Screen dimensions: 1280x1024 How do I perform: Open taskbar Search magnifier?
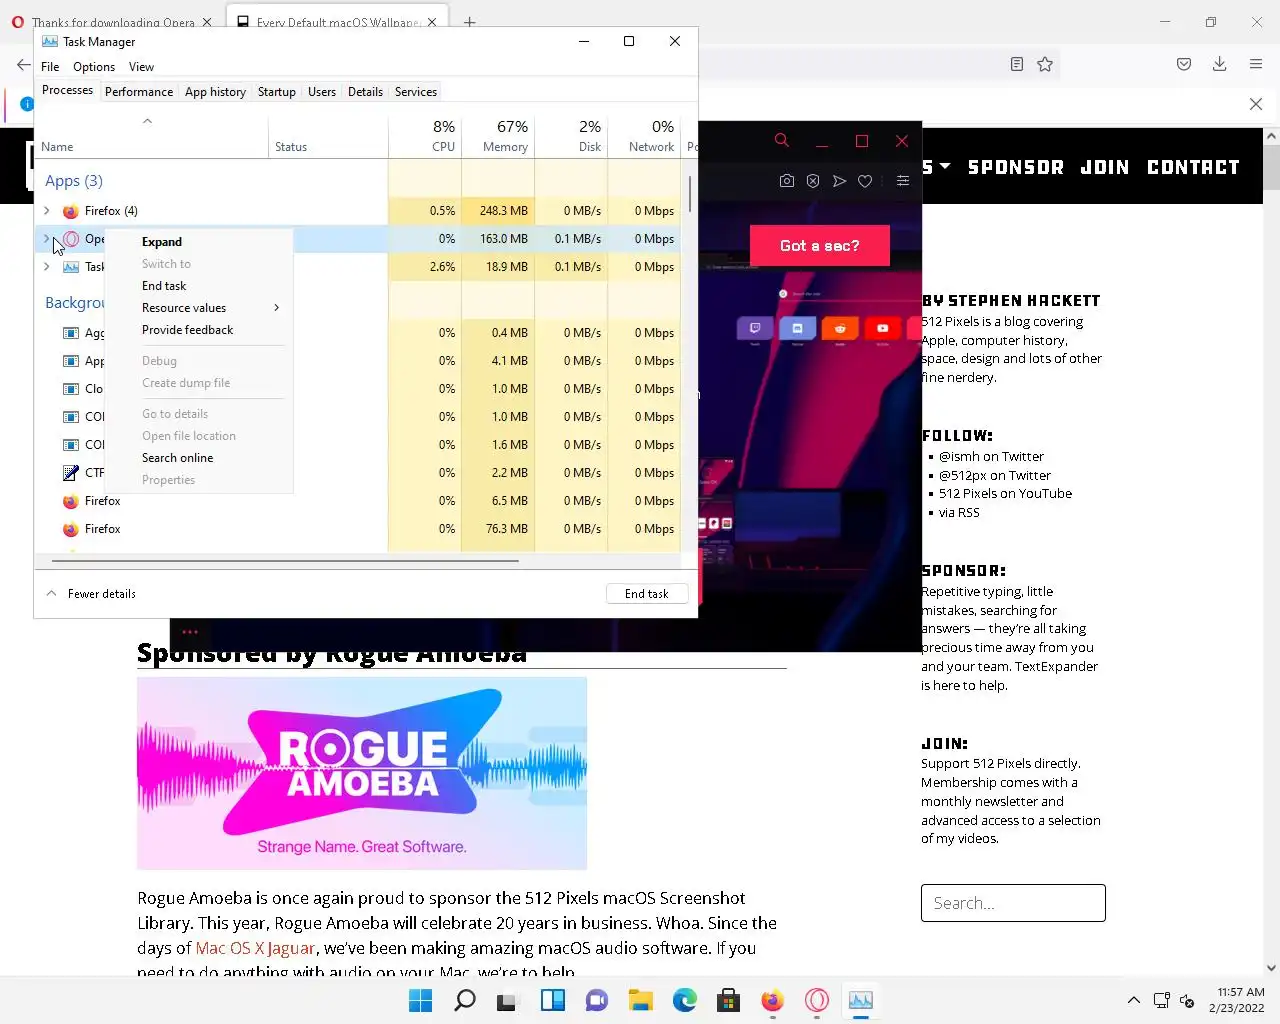tap(465, 1000)
